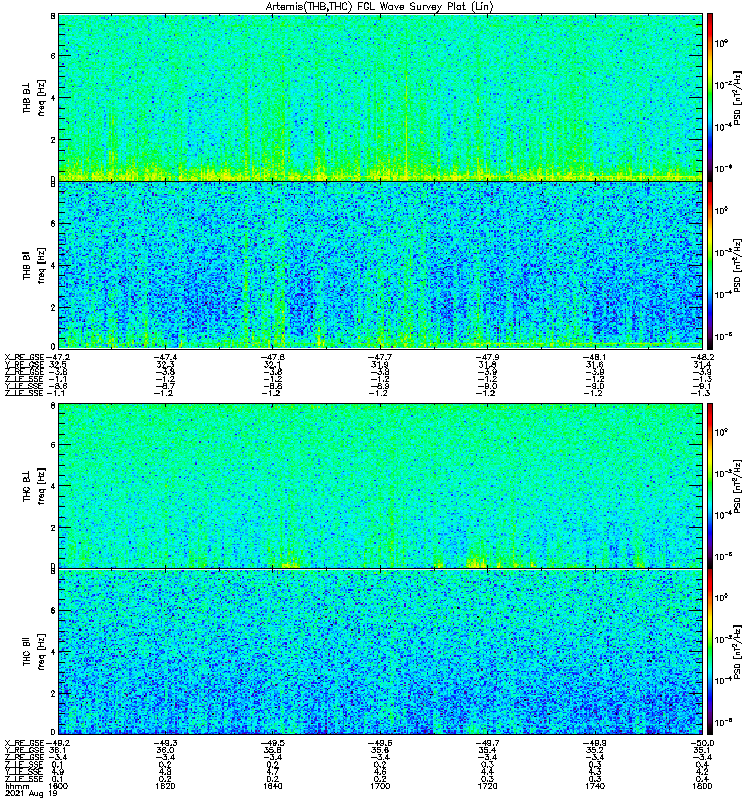Click the THC B⊥ panel color bar
The image size is (750, 800).
(710, 486)
